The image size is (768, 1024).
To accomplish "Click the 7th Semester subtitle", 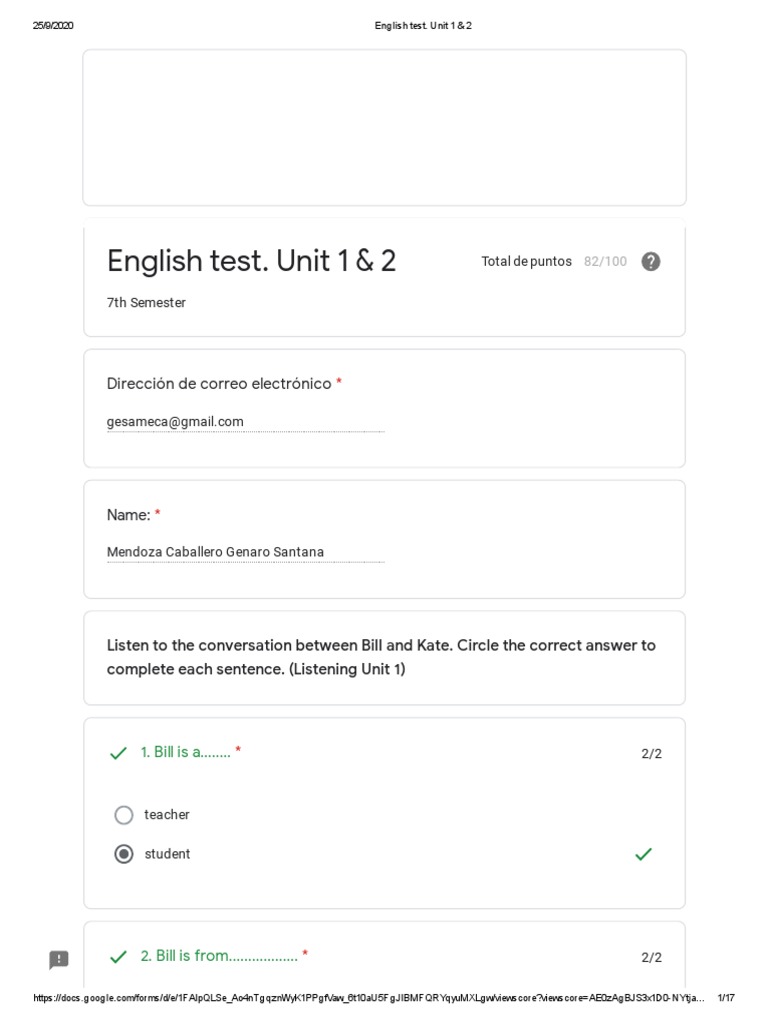I will tap(146, 303).
